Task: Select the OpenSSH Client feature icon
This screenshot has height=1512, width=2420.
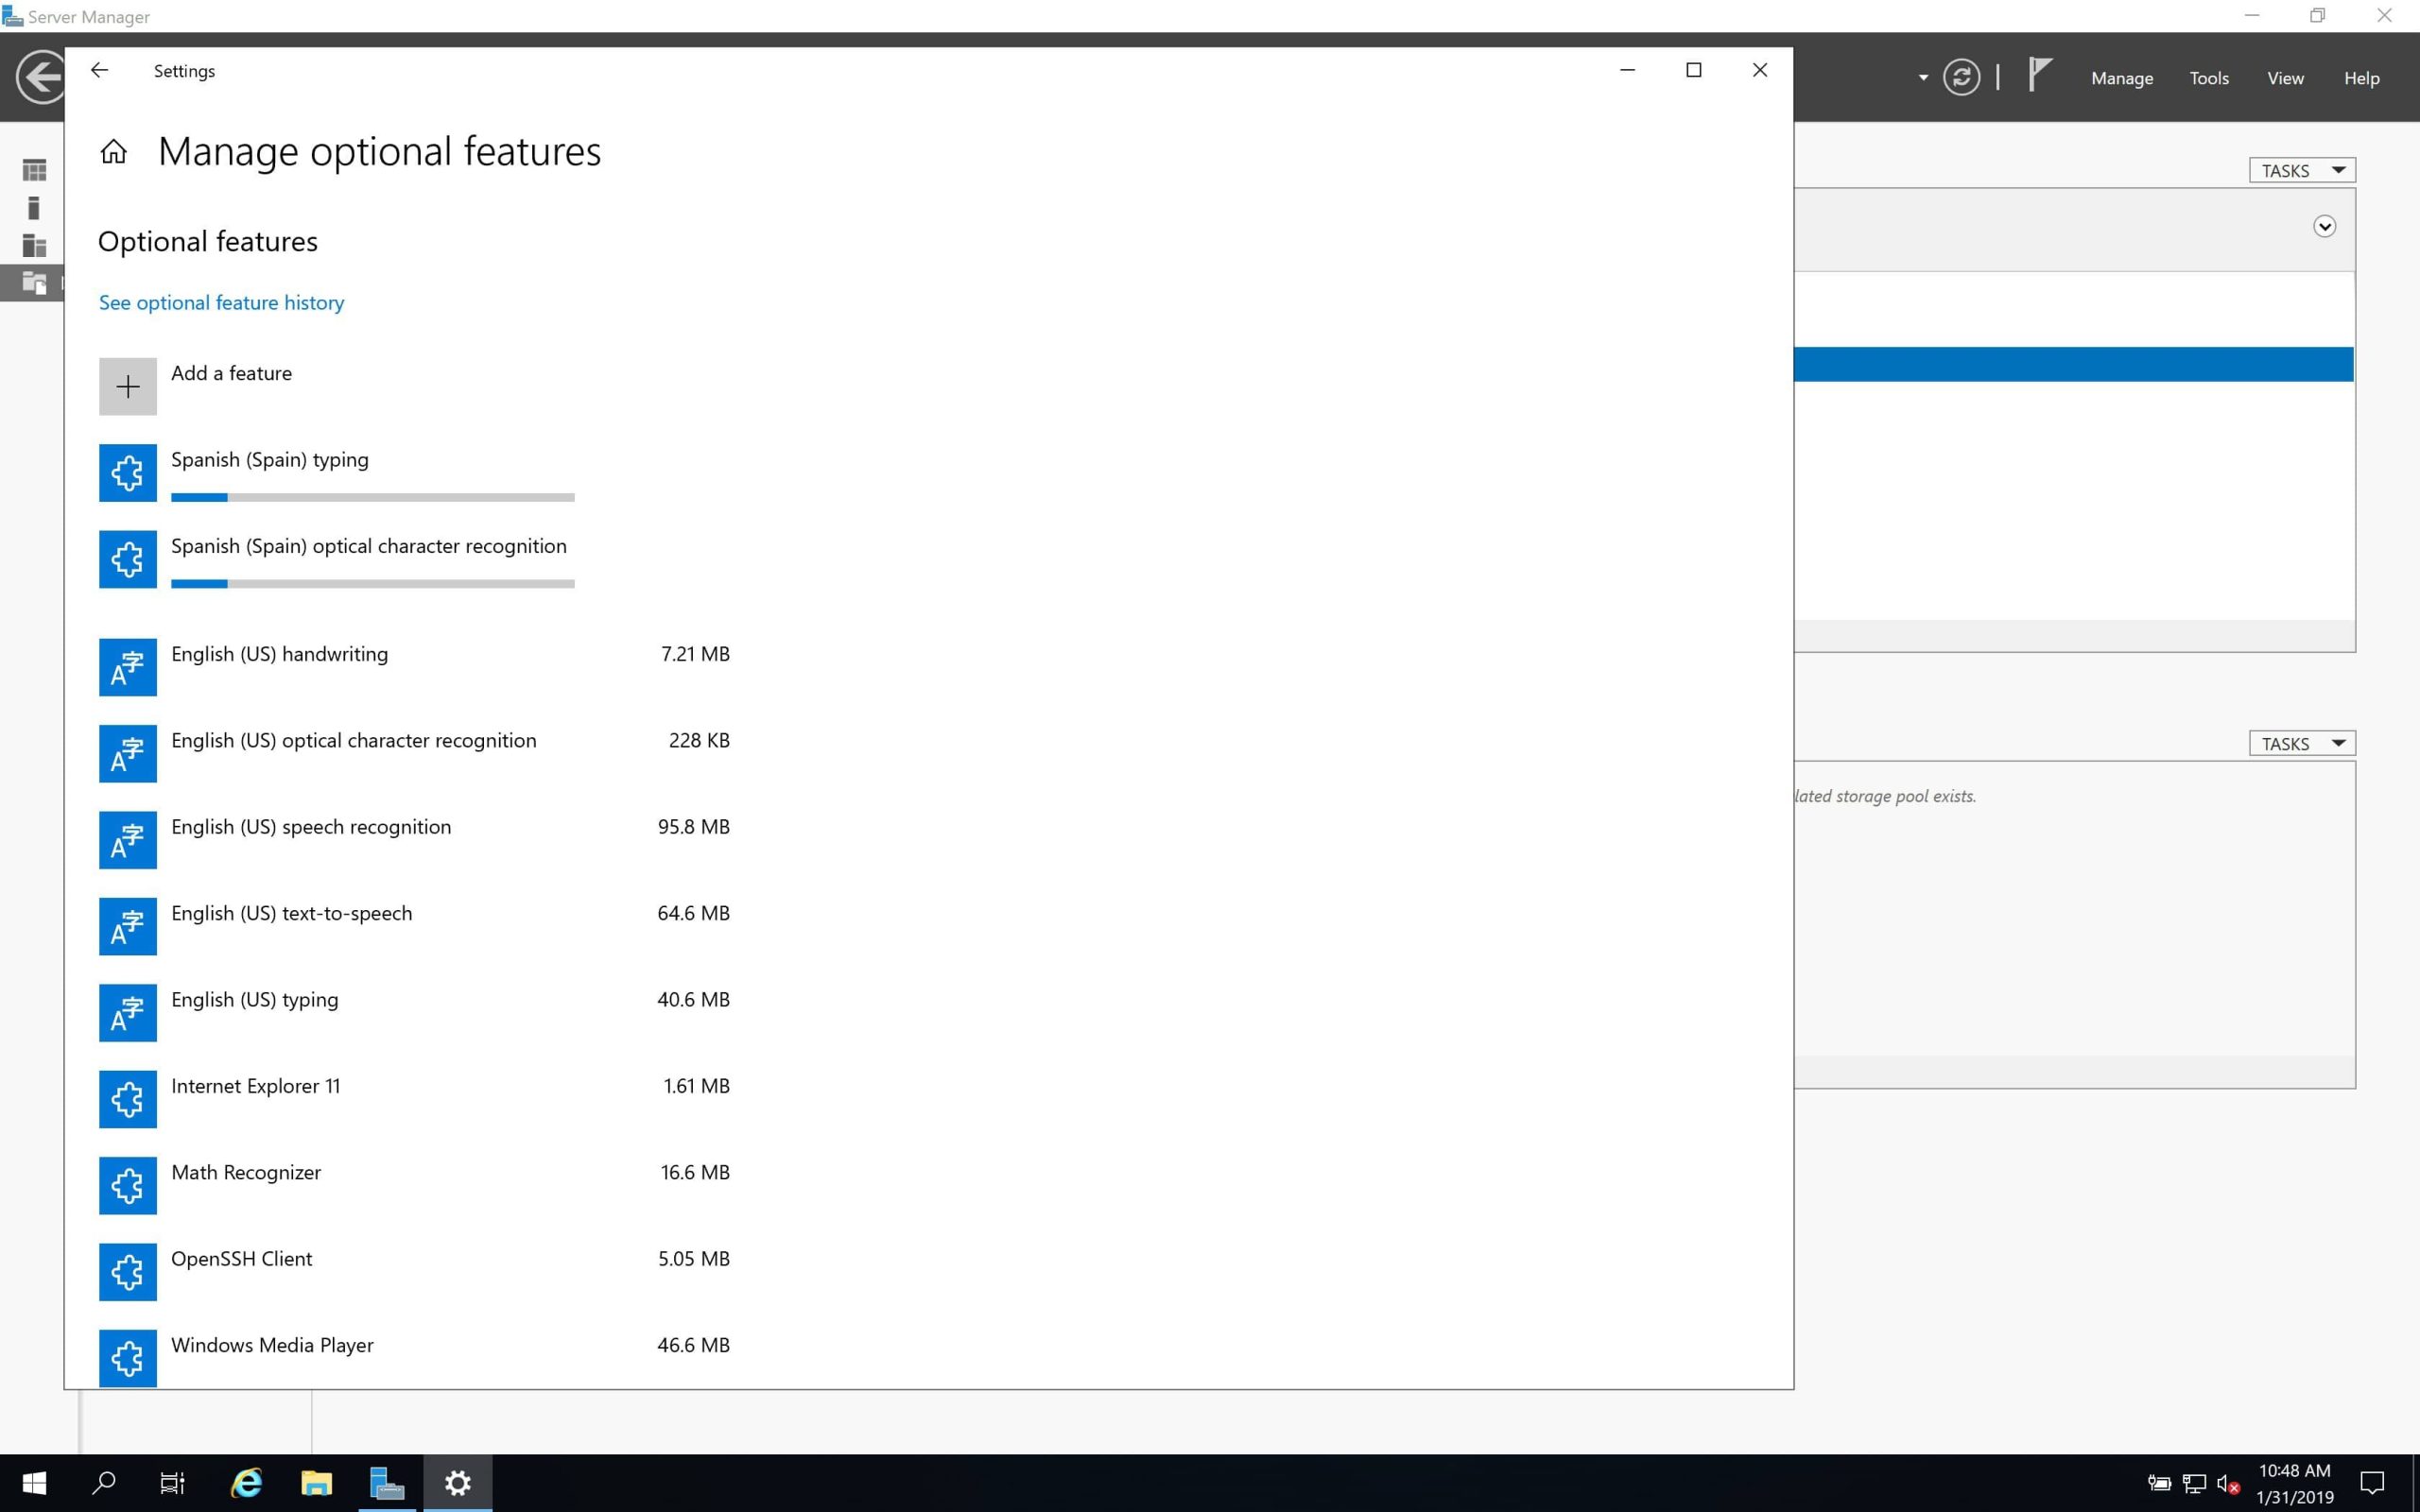Action: 128,1272
